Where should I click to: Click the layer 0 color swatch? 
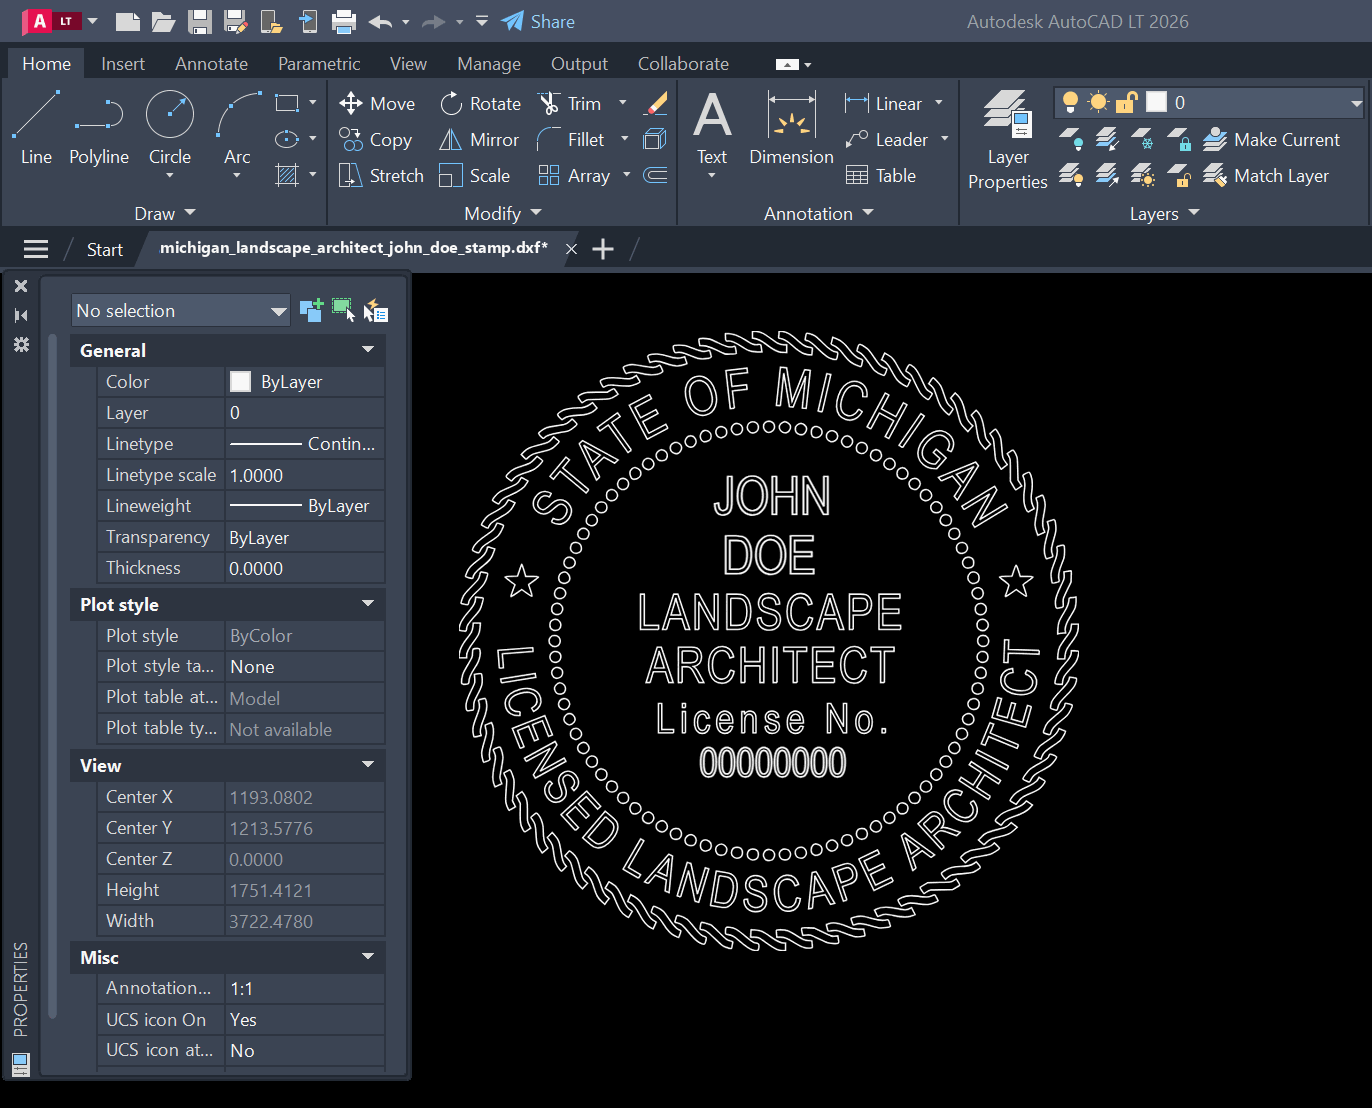click(x=1157, y=102)
